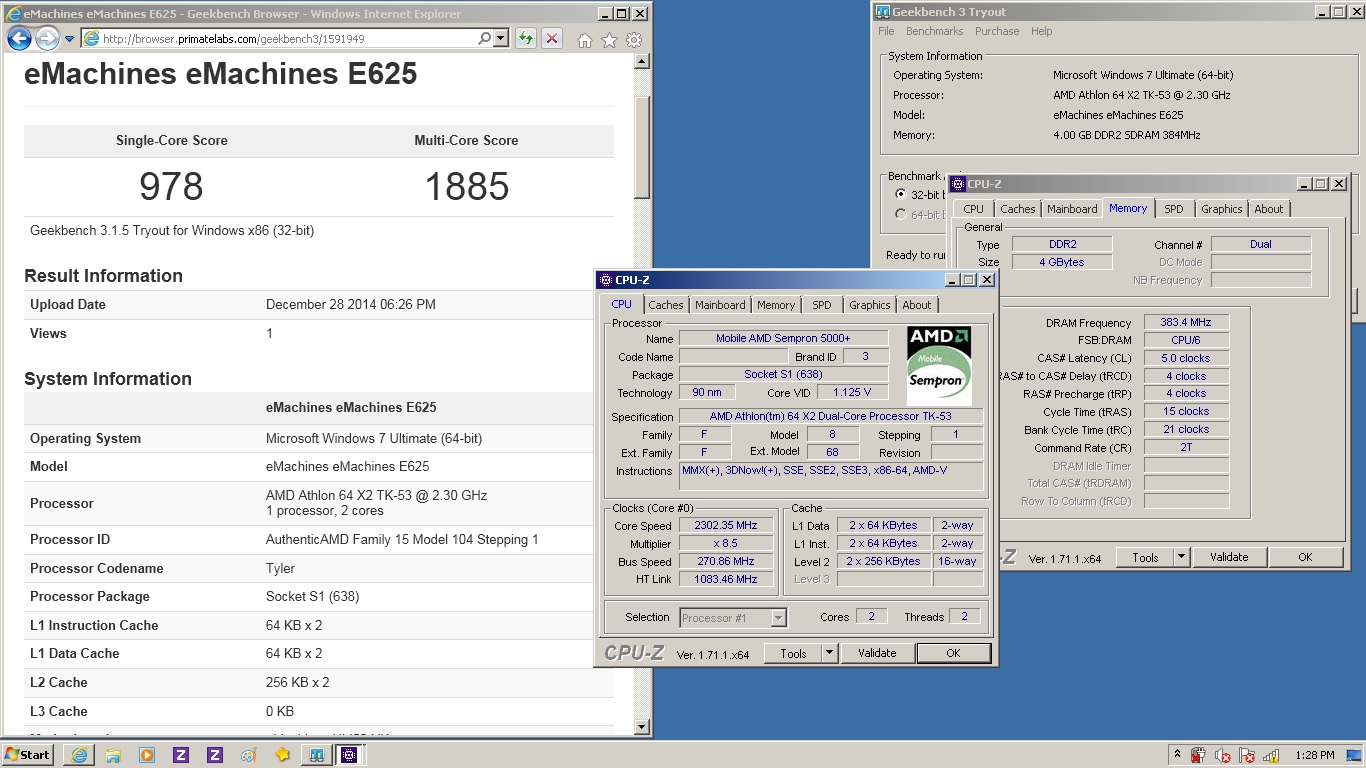Click the power plug tray icon
The height and width of the screenshot is (768, 1366).
pyautogui.click(x=1198, y=755)
